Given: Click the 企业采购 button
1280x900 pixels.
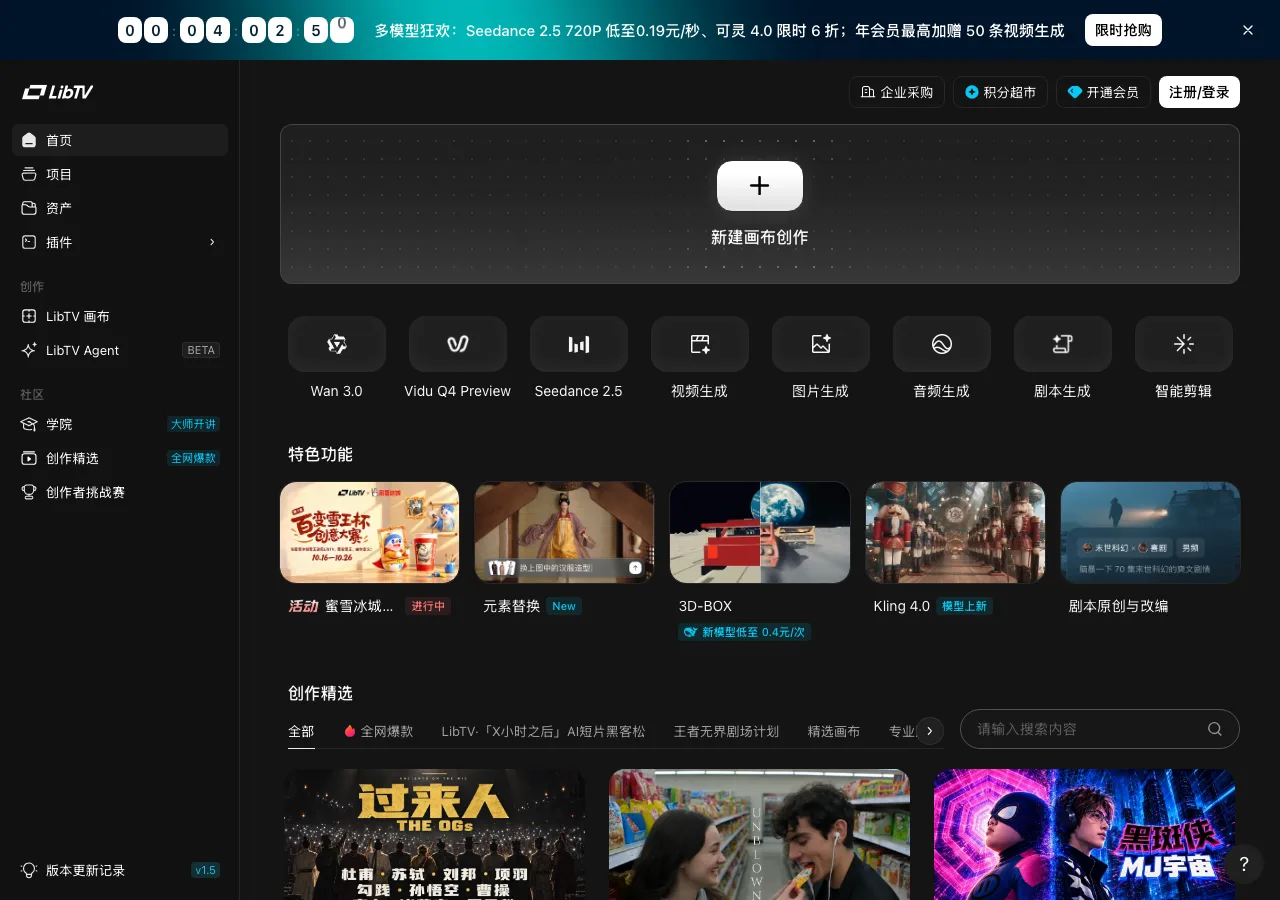Looking at the screenshot, I should coord(897,92).
